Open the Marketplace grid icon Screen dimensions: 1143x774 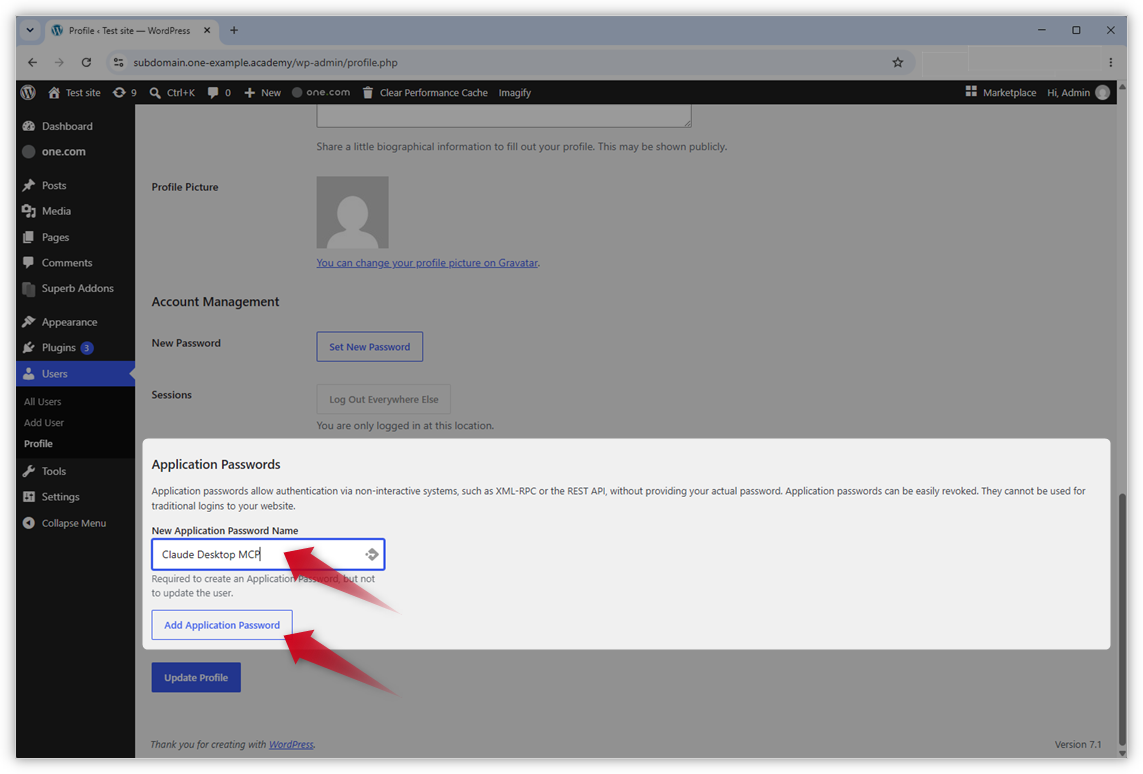[971, 91]
